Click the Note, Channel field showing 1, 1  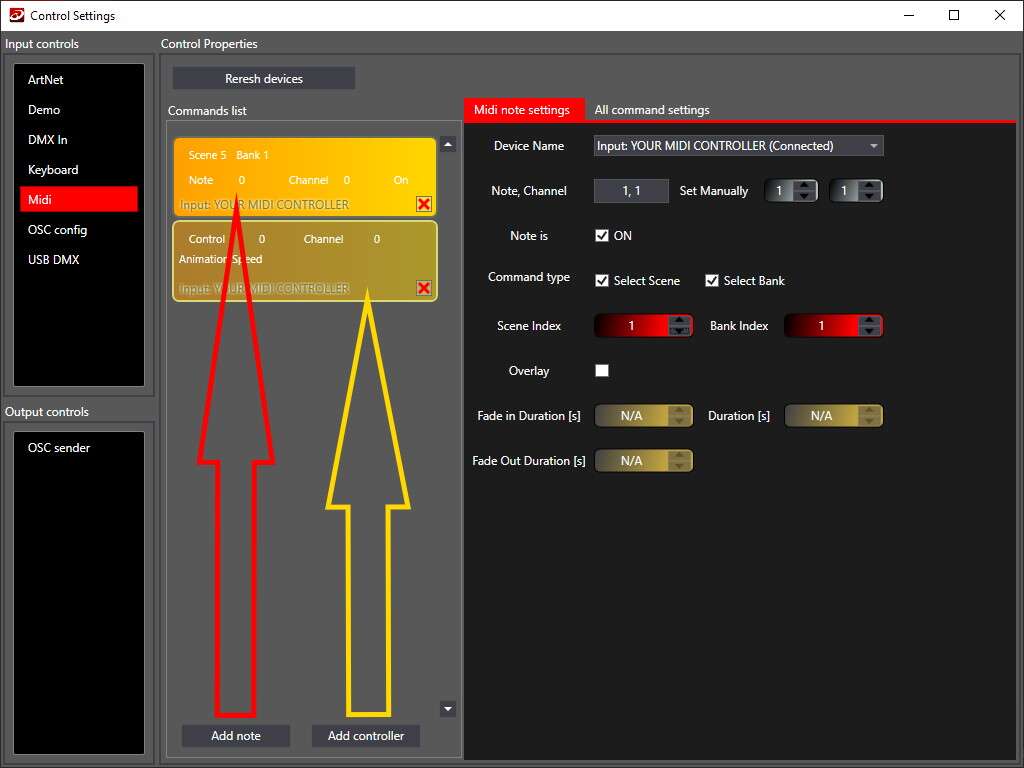pyautogui.click(x=630, y=190)
